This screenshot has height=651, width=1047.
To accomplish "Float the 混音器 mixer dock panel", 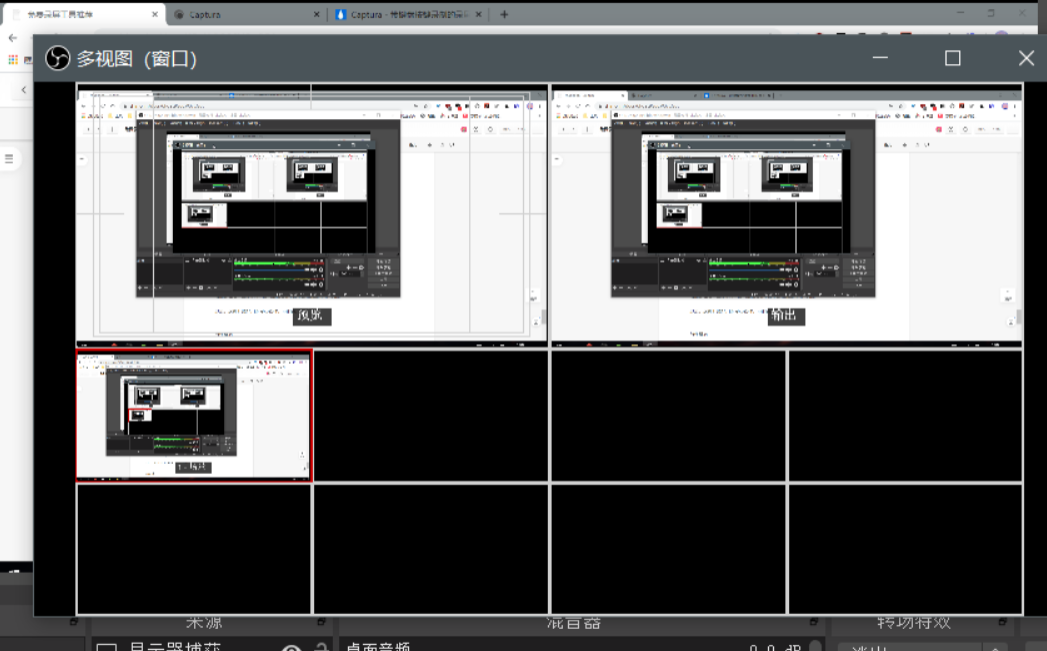I will tap(817, 622).
